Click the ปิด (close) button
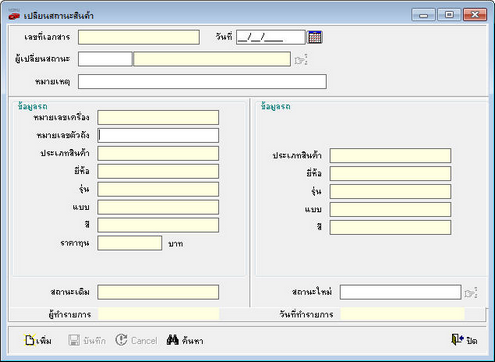495x362 pixels. [464, 340]
